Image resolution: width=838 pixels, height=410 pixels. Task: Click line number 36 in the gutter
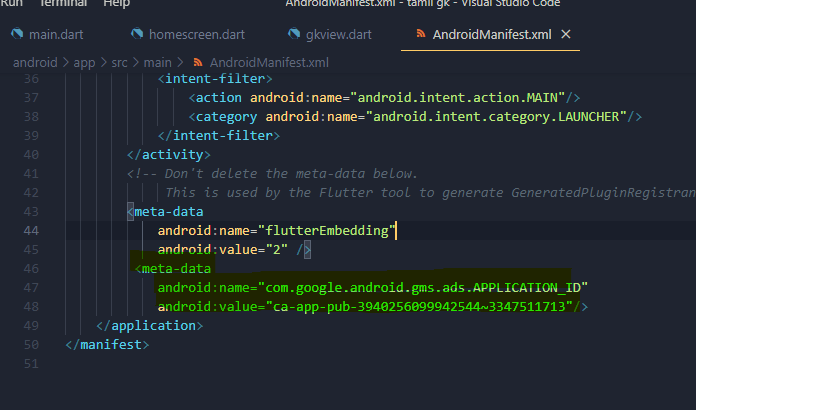[x=31, y=79]
